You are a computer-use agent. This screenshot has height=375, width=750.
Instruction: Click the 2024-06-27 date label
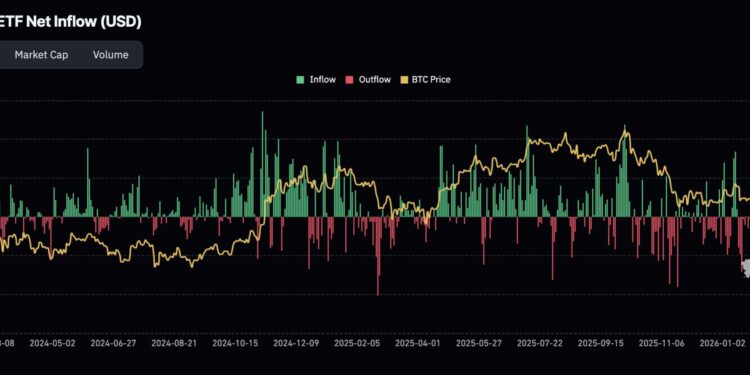113,343
